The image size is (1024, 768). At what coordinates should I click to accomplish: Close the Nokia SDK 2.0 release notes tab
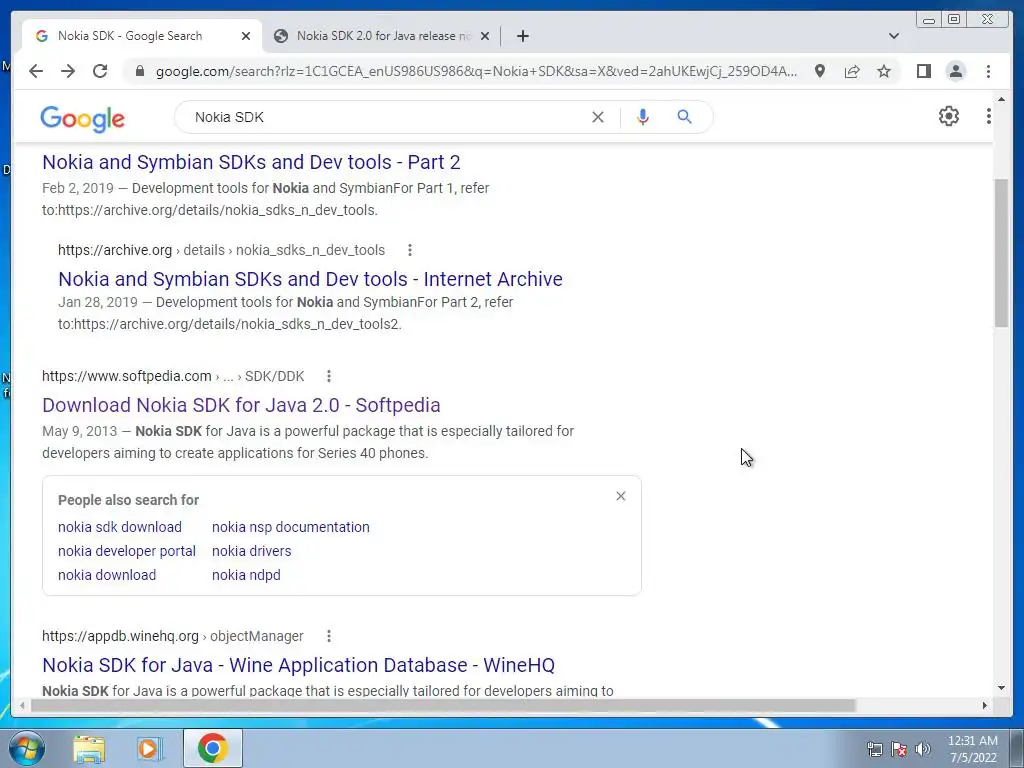click(x=485, y=36)
